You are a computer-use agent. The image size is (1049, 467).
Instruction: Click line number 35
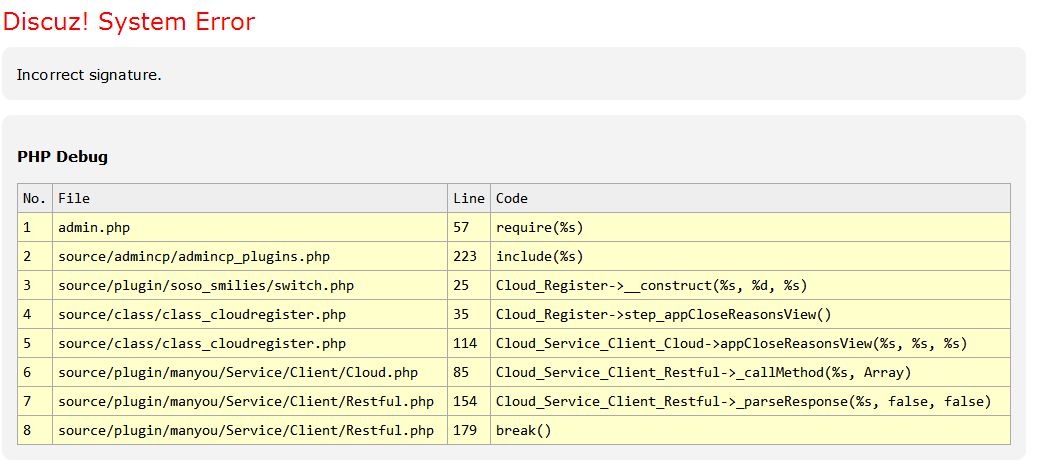pos(468,314)
